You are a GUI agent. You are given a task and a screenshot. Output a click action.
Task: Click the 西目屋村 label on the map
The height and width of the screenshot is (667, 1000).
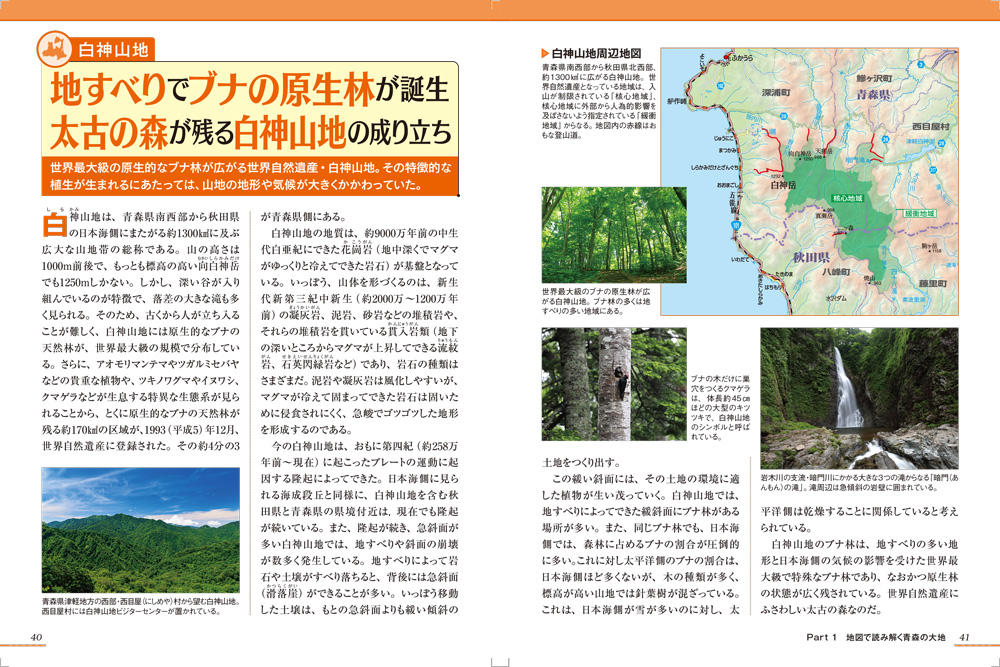click(930, 126)
